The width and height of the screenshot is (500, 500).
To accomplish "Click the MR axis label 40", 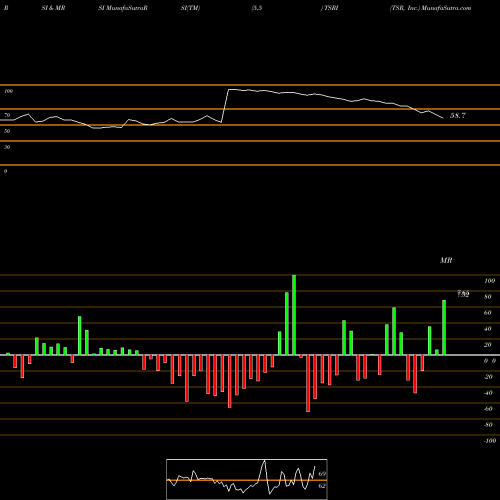I will [488, 329].
